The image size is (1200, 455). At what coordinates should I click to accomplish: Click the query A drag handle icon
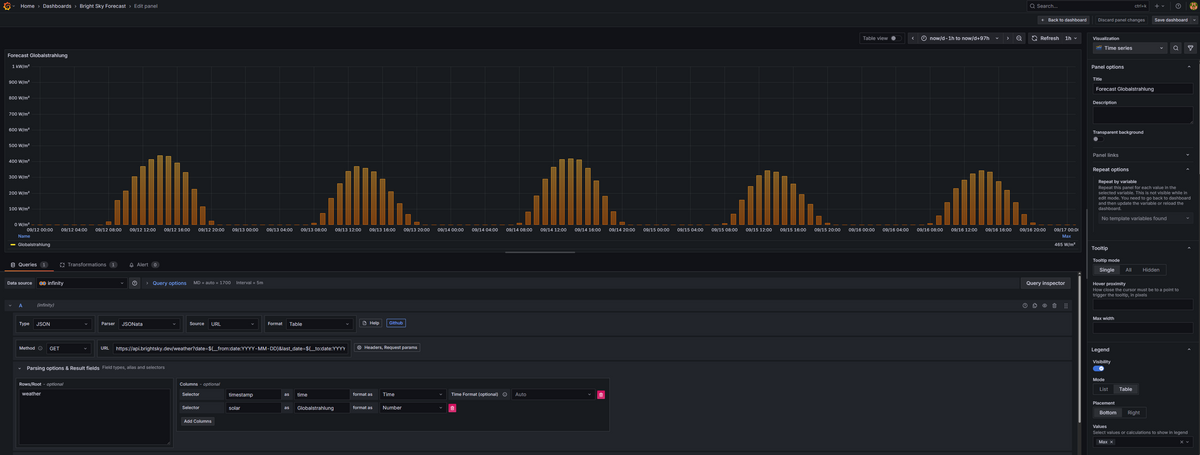pyautogui.click(x=1066, y=305)
